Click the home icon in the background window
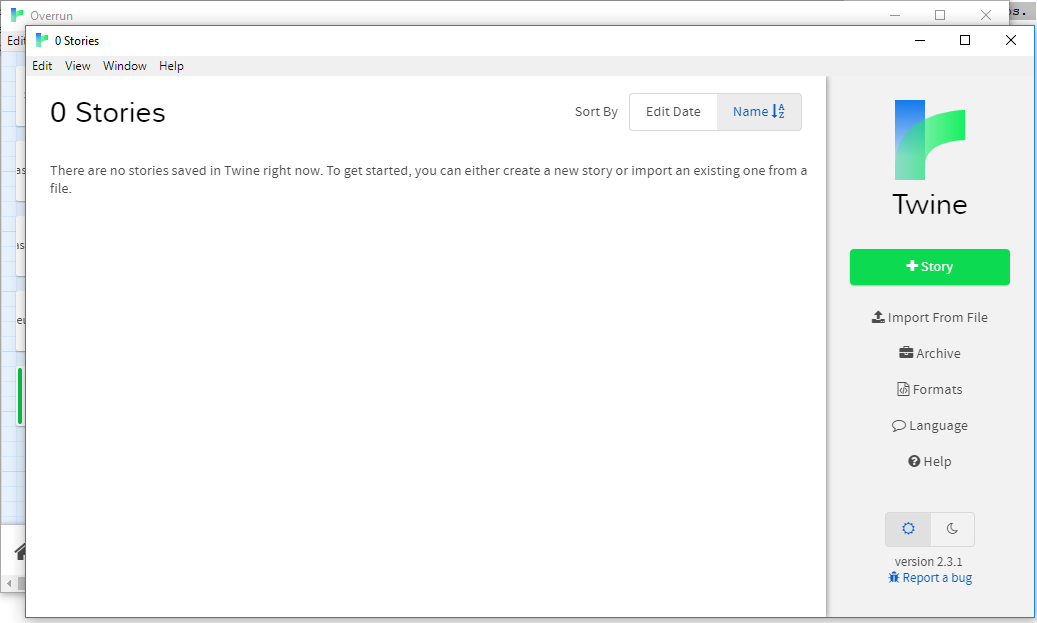The image size is (1037, 623). click(x=20, y=551)
